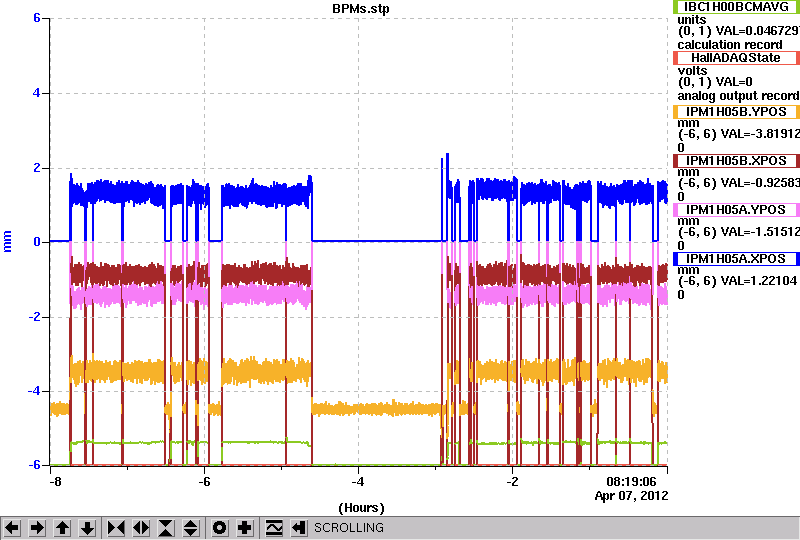This screenshot has height=540, width=800.
Task: Click vertical diamond zoom-out Y axis button
Action: pos(191,528)
